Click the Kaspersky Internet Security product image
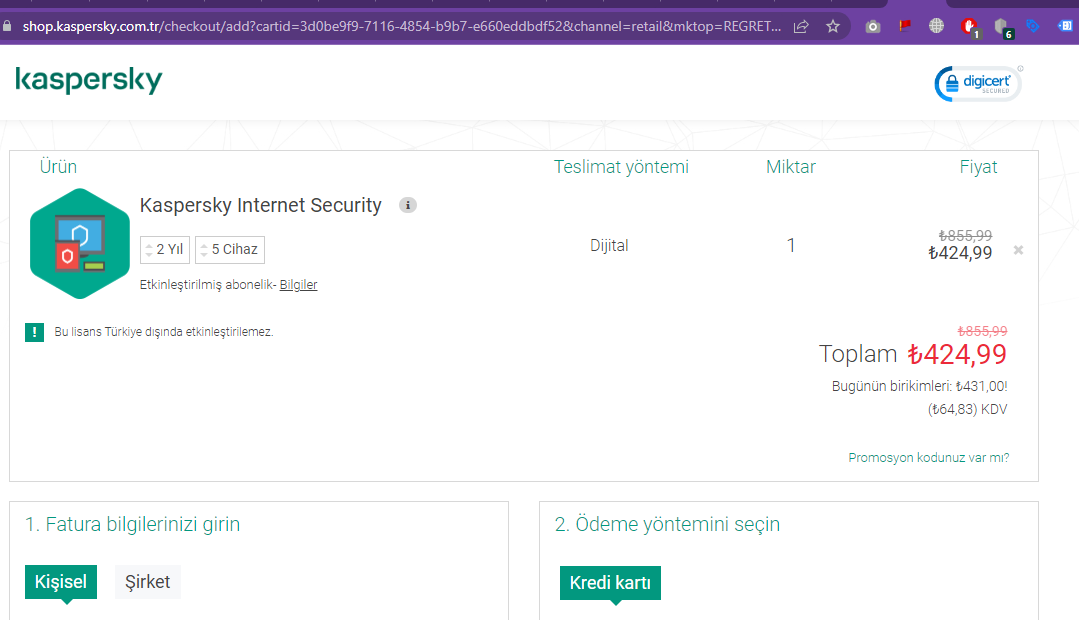 click(x=80, y=244)
